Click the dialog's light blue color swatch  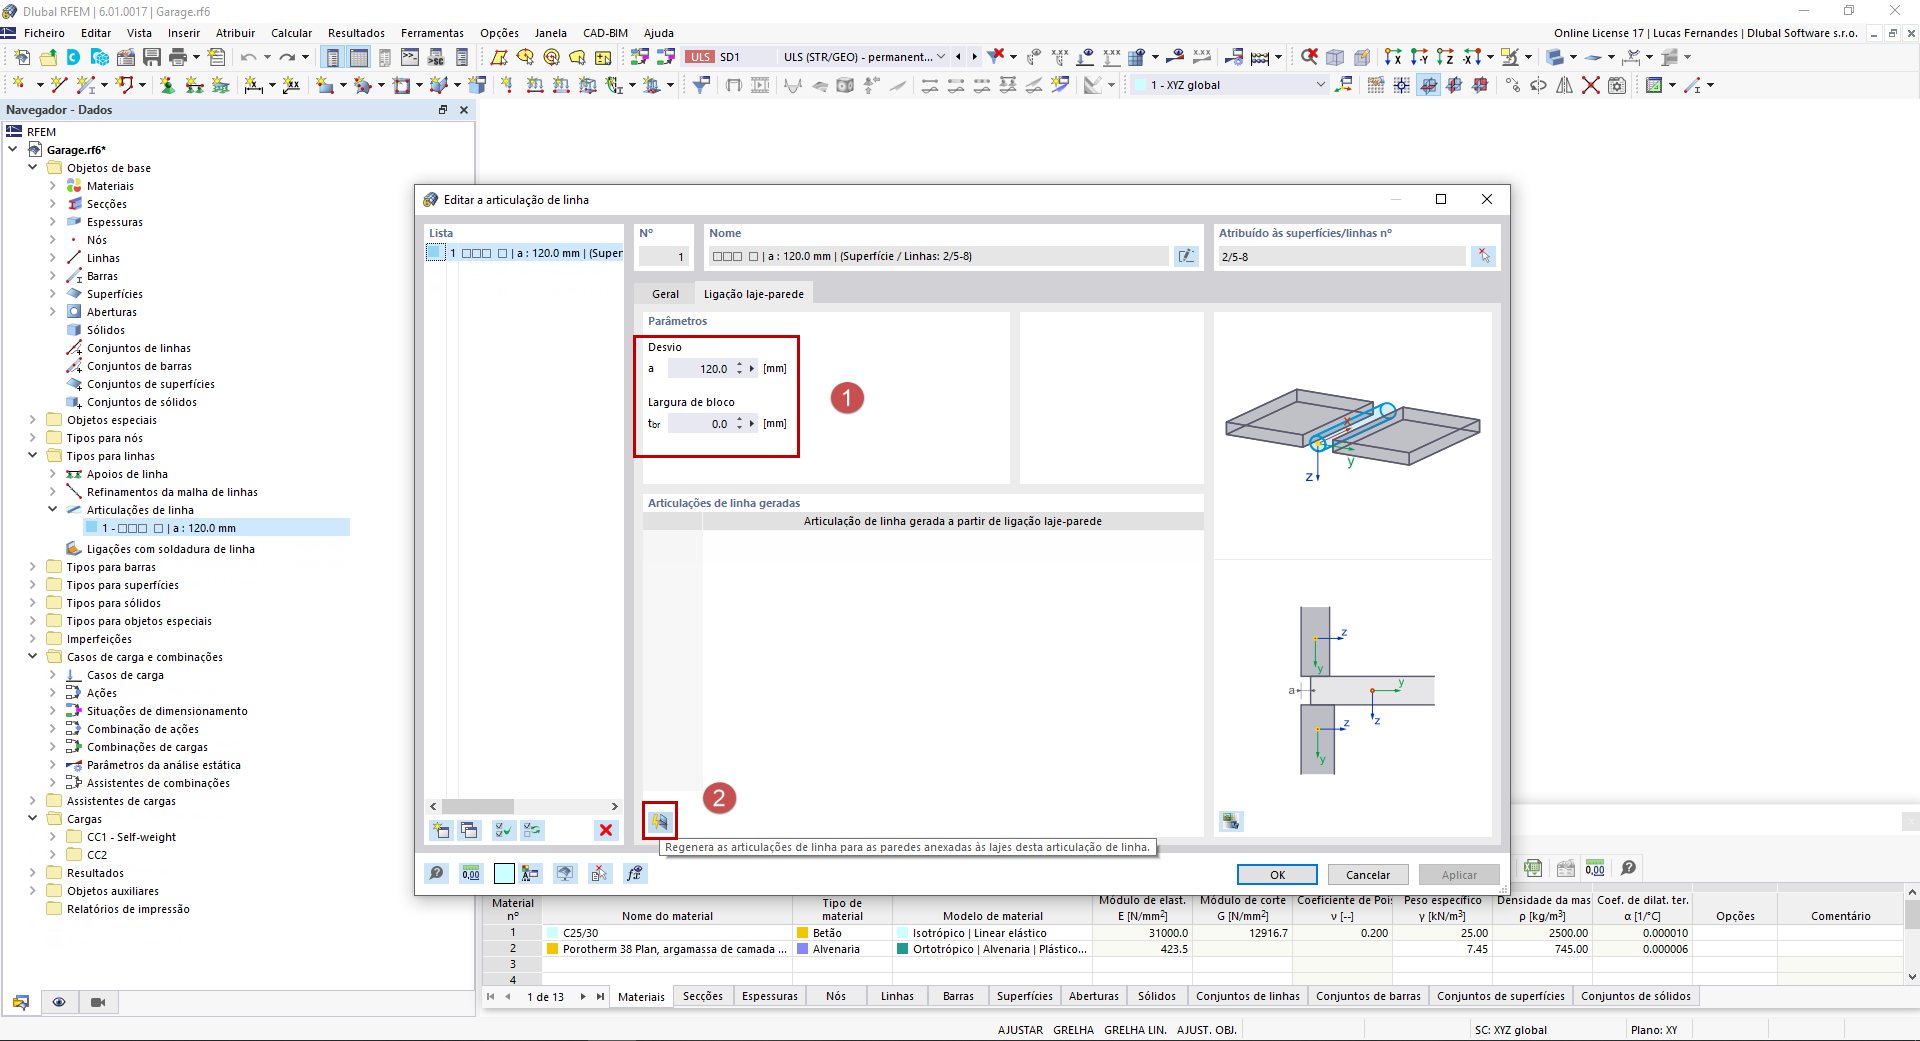[504, 873]
